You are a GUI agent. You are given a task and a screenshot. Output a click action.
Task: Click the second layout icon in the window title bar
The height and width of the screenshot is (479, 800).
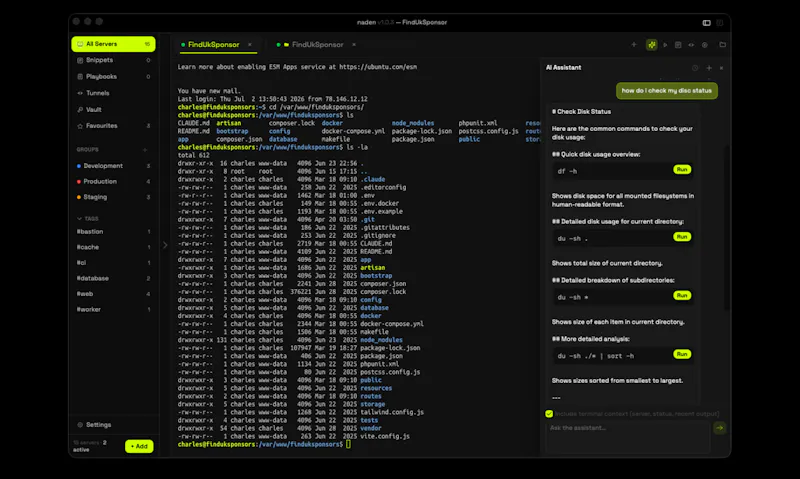click(x=720, y=22)
